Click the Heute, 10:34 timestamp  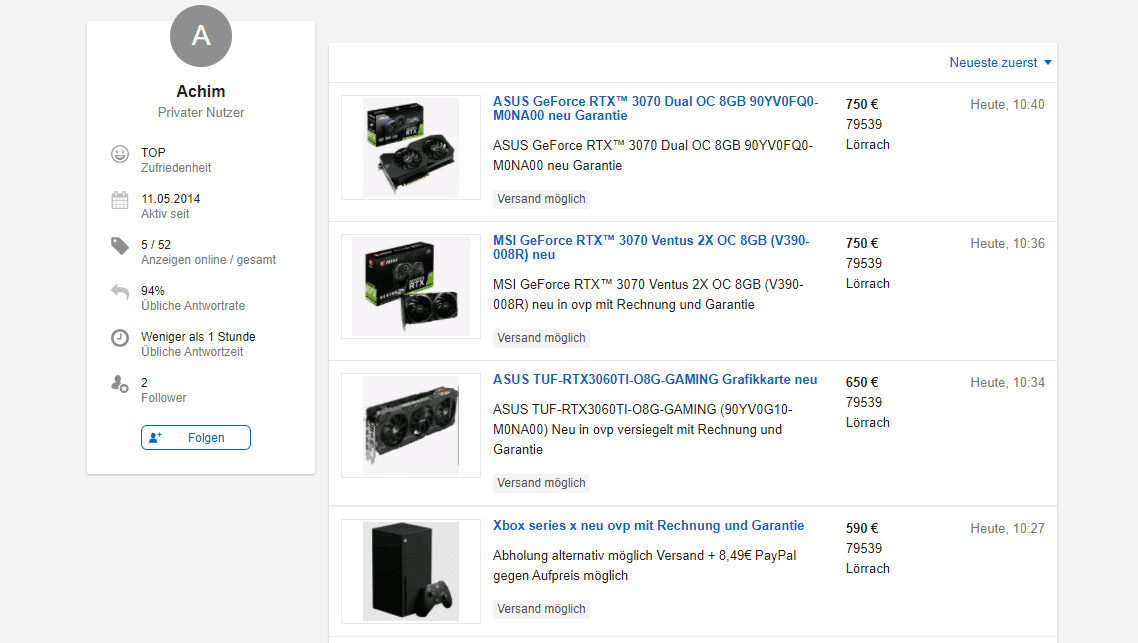(1007, 382)
